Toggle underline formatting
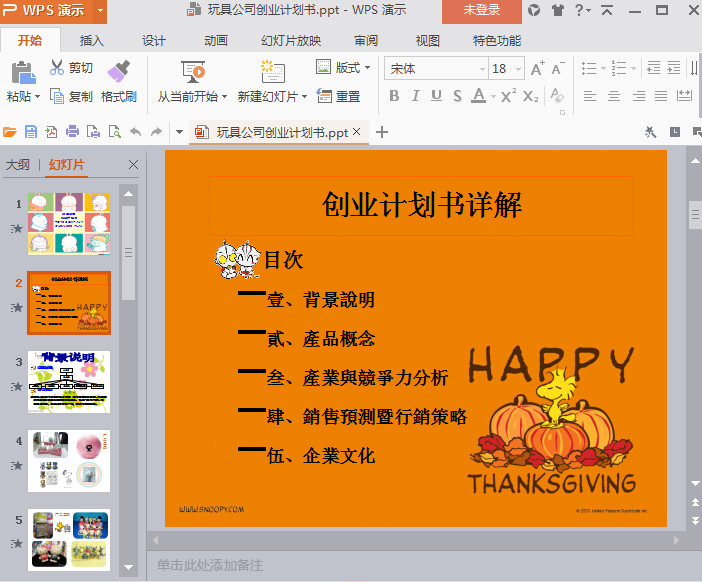 pos(436,97)
